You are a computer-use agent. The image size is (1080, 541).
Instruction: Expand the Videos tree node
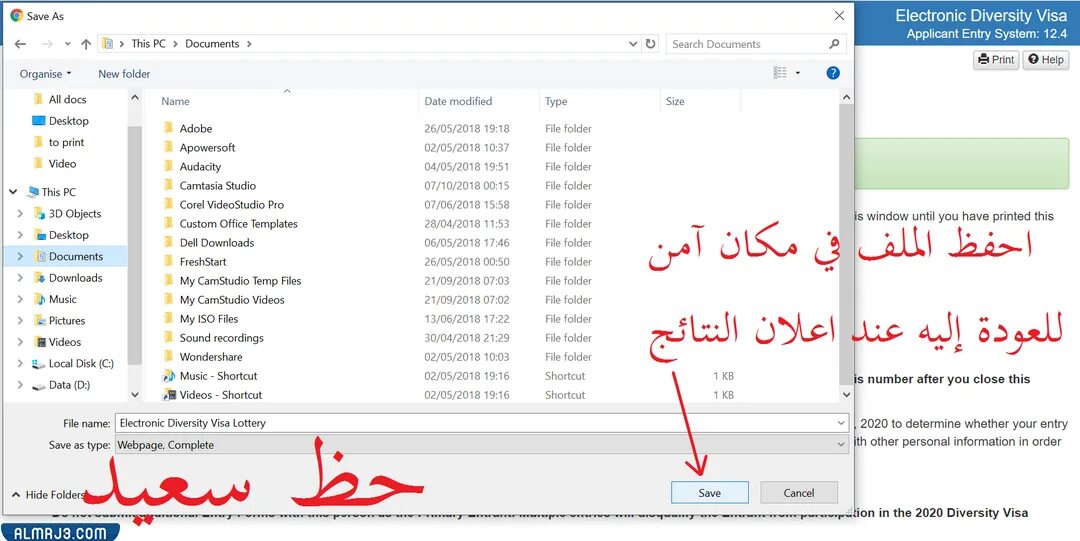pyautogui.click(x=20, y=342)
